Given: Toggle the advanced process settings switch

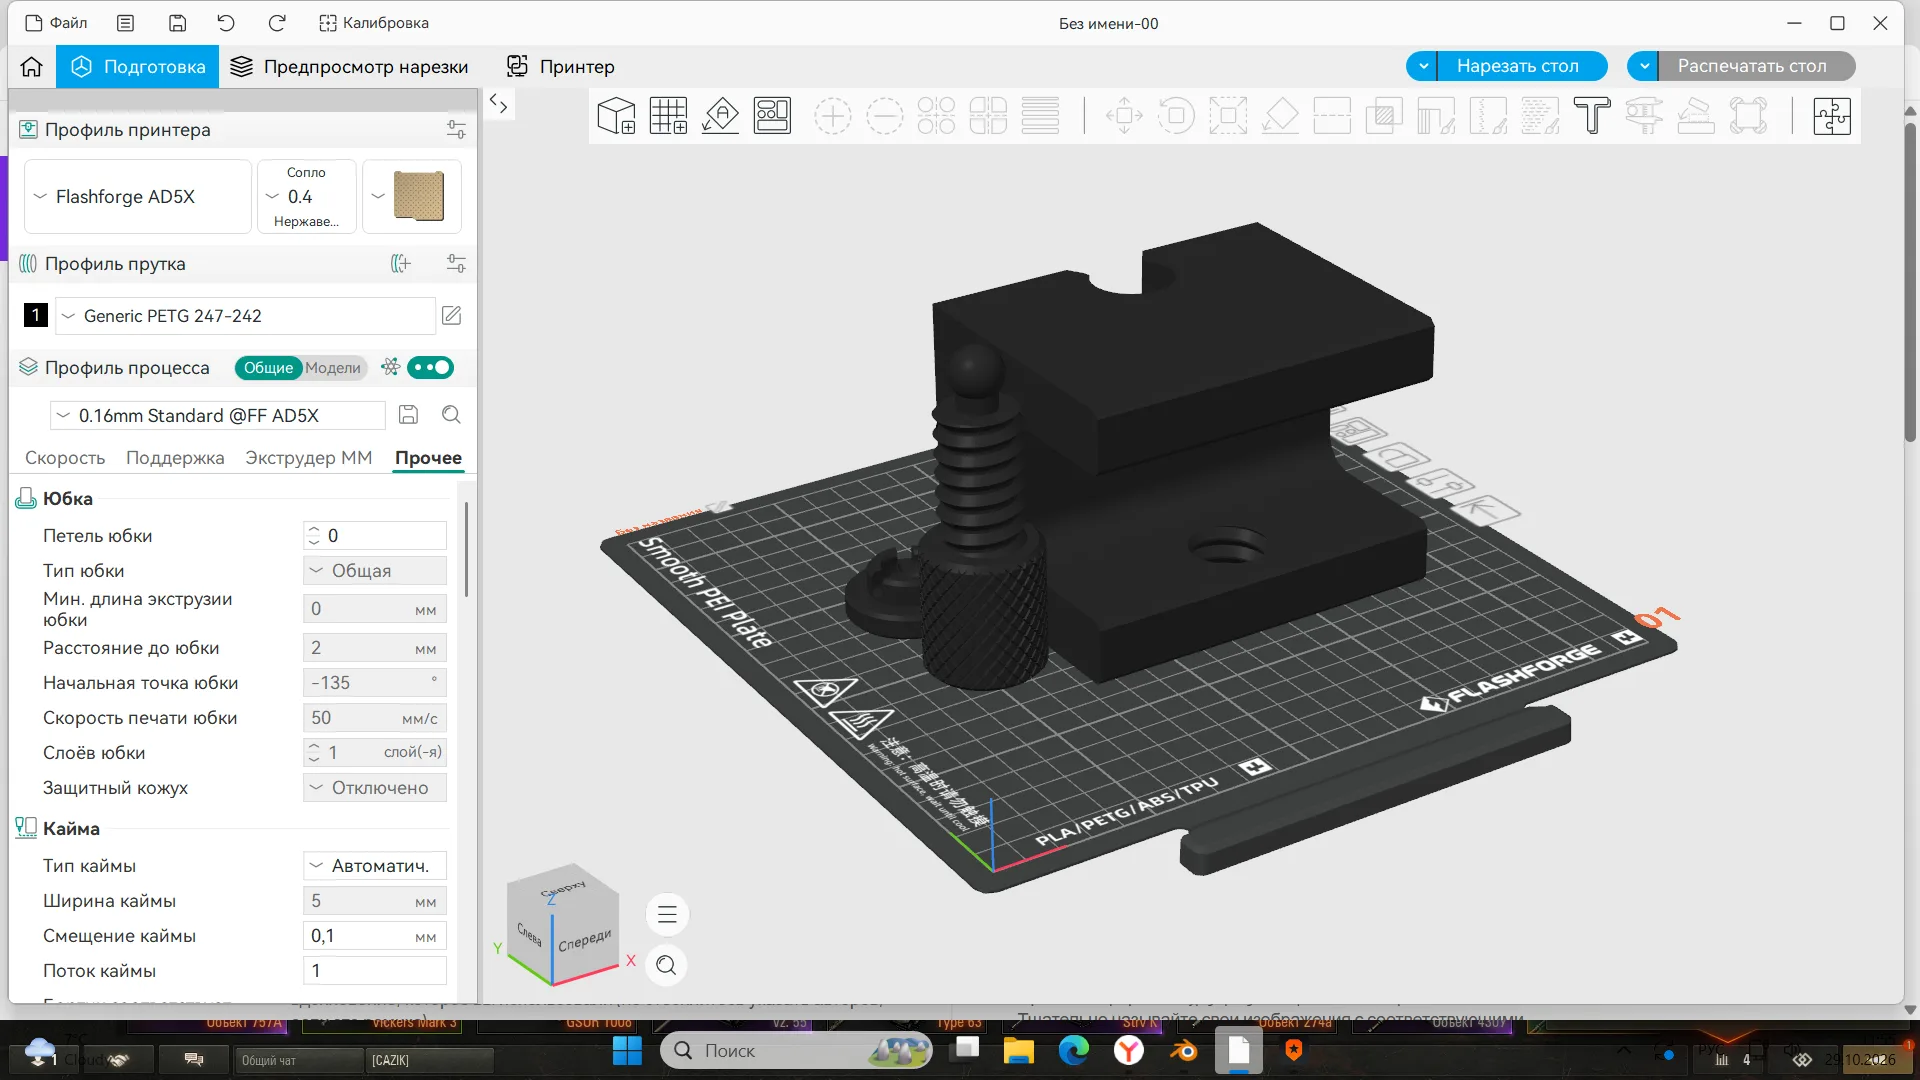Looking at the screenshot, I should [x=431, y=368].
